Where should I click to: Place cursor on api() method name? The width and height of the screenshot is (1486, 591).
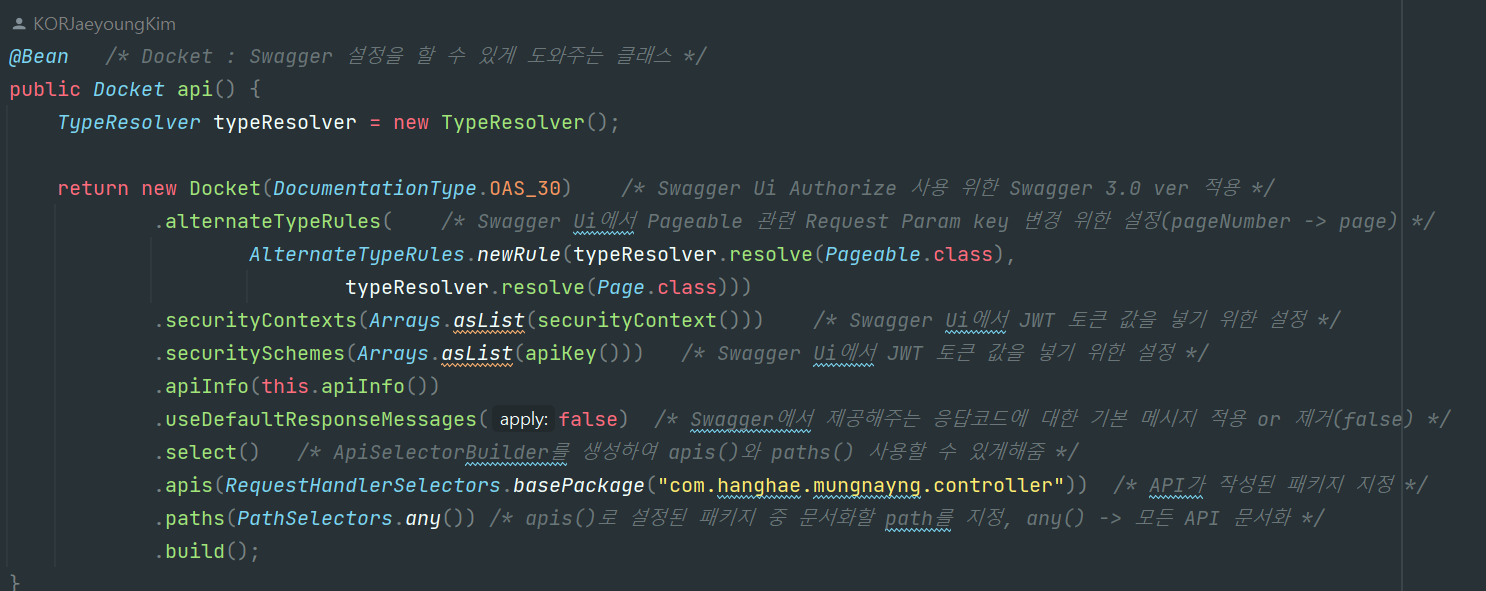point(195,89)
